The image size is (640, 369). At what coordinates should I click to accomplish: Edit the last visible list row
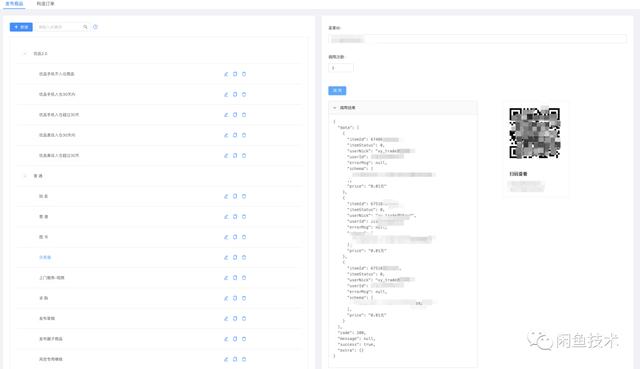point(226,359)
